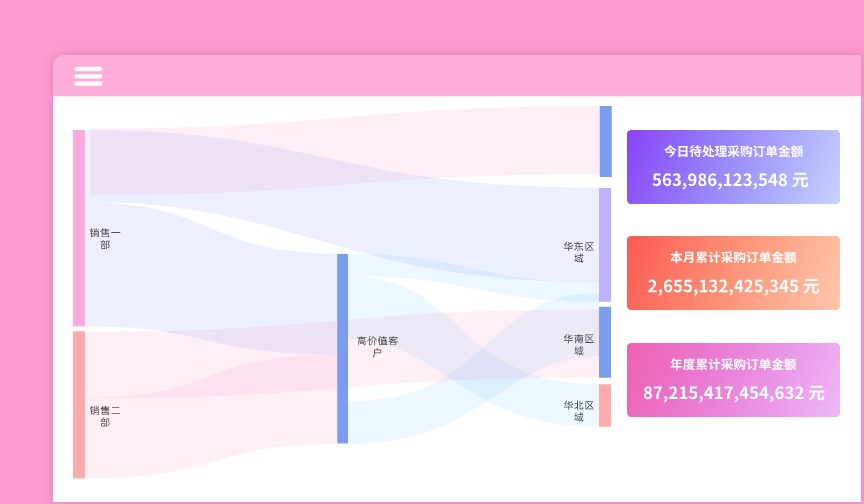This screenshot has height=504, width=864.
Task: Select the 华南区域 text label
Action: pos(578,345)
